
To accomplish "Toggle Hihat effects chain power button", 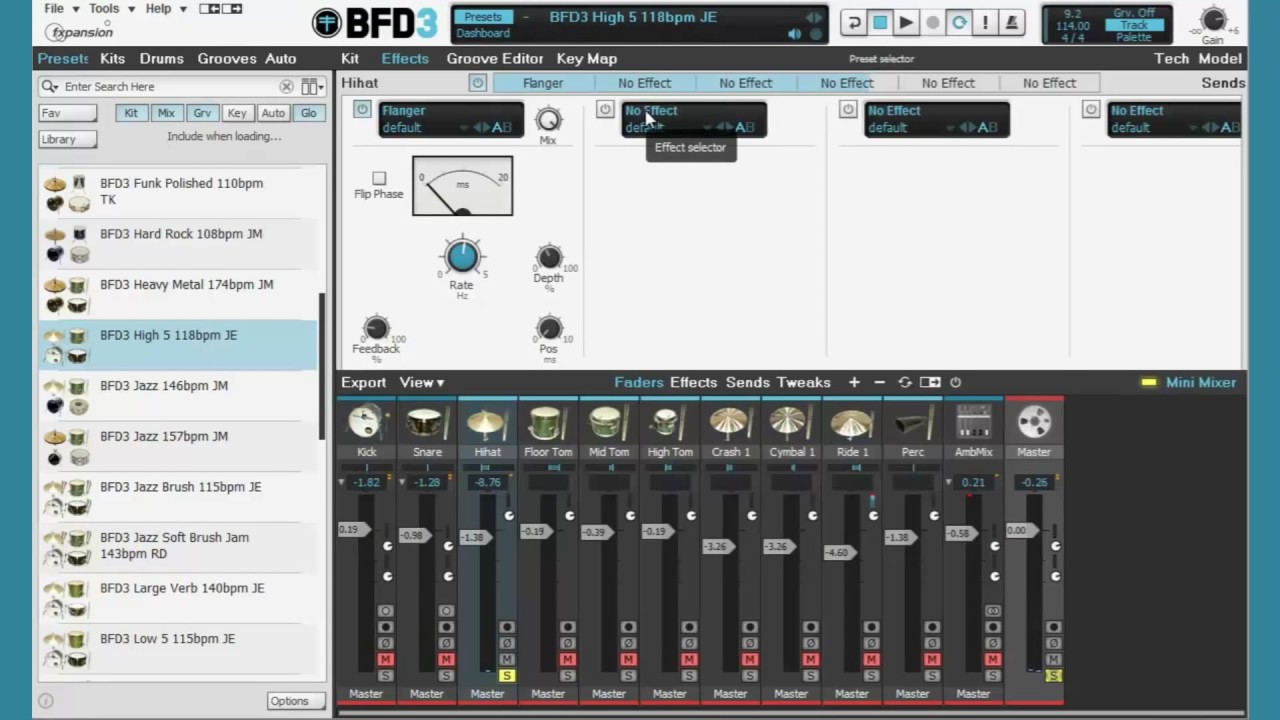I will (478, 83).
